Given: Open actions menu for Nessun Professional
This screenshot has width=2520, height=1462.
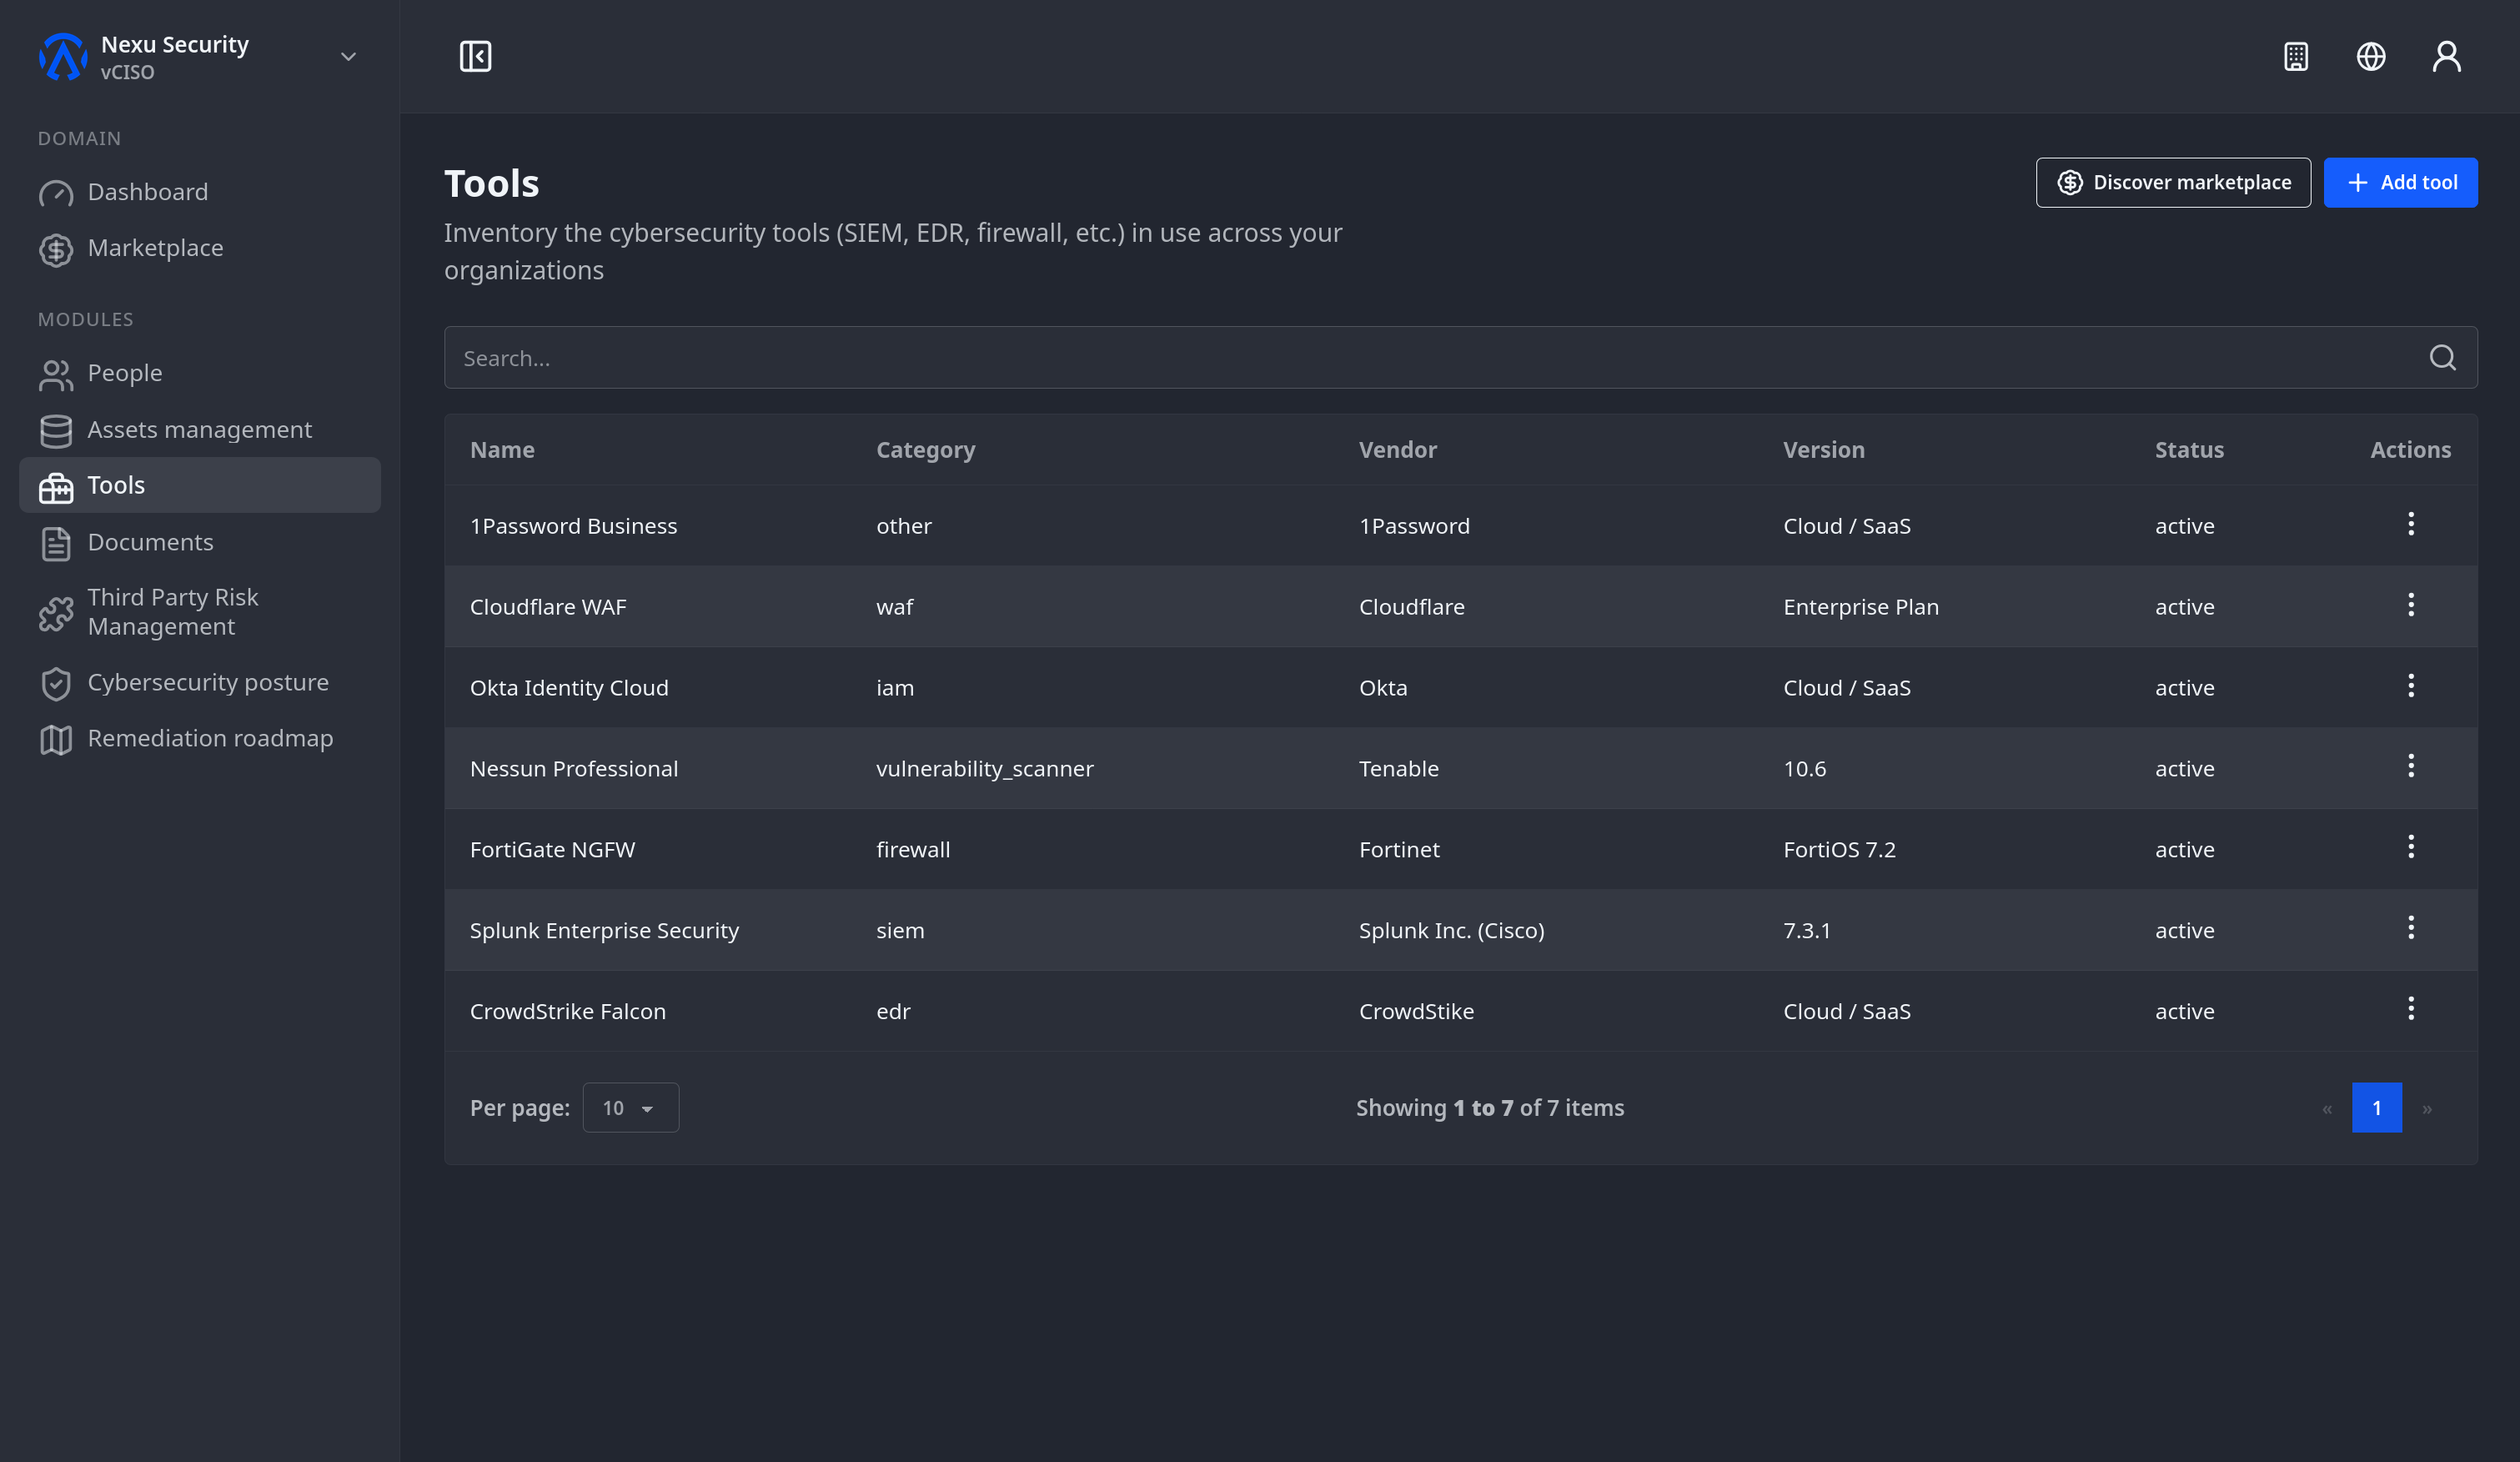Looking at the screenshot, I should [2411, 766].
